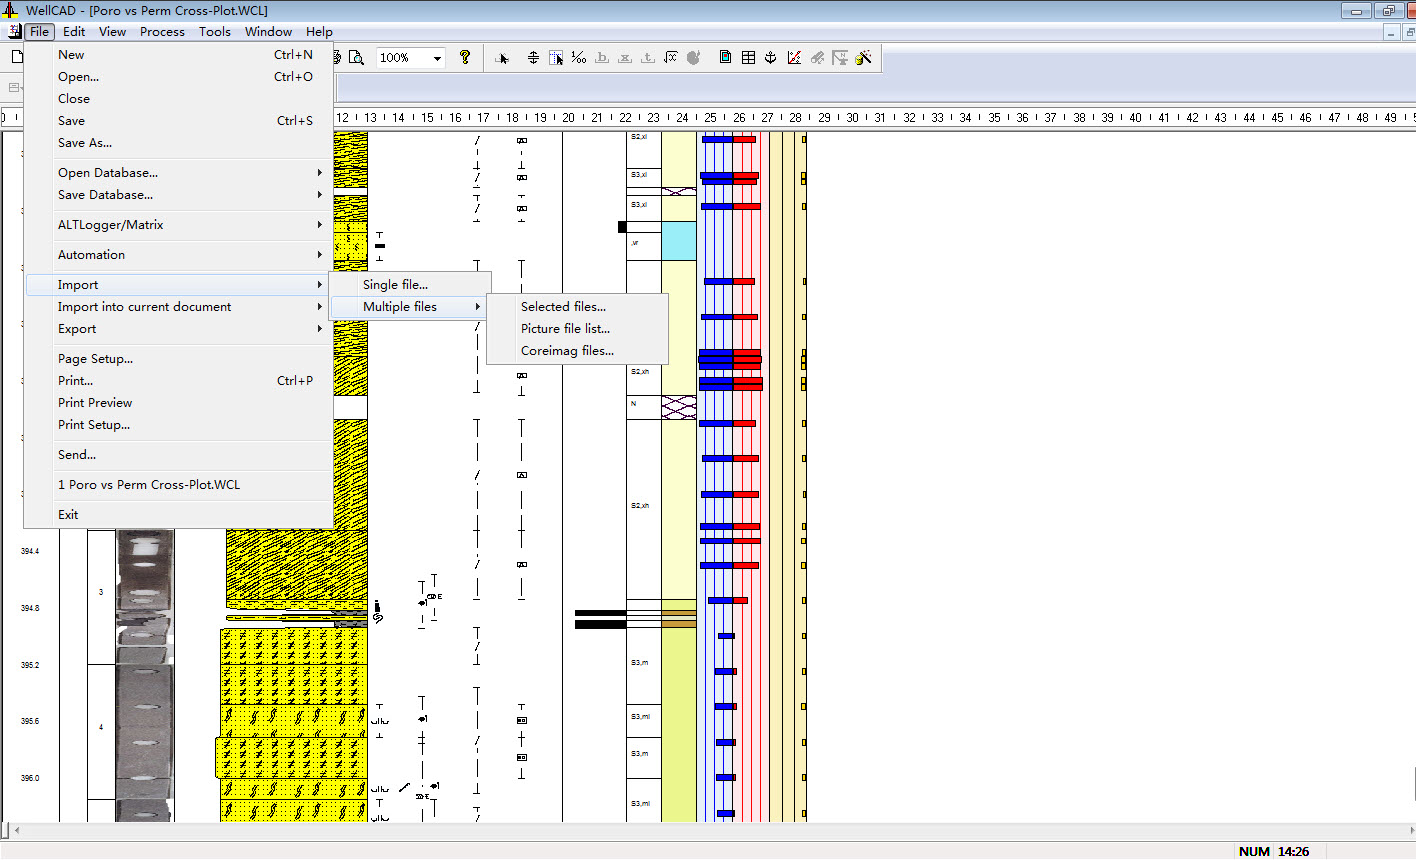The image size is (1416, 860).
Task: Open the 100% zoom level dropdown
Action: pyautogui.click(x=437, y=58)
